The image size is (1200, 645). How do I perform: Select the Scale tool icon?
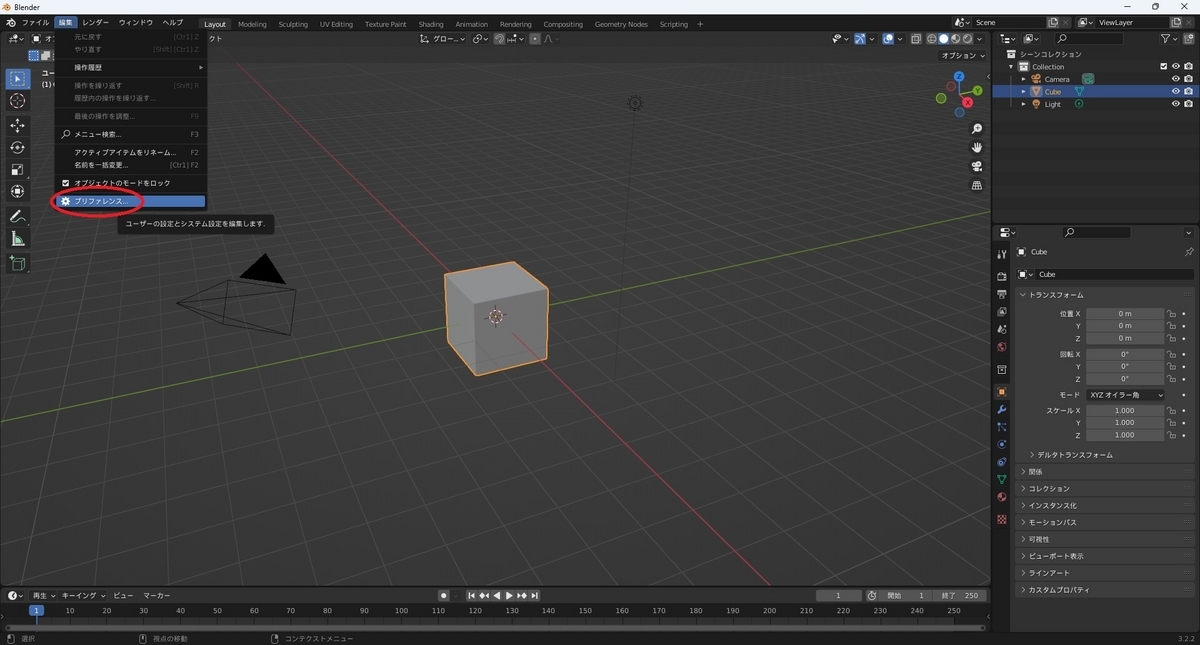18,169
